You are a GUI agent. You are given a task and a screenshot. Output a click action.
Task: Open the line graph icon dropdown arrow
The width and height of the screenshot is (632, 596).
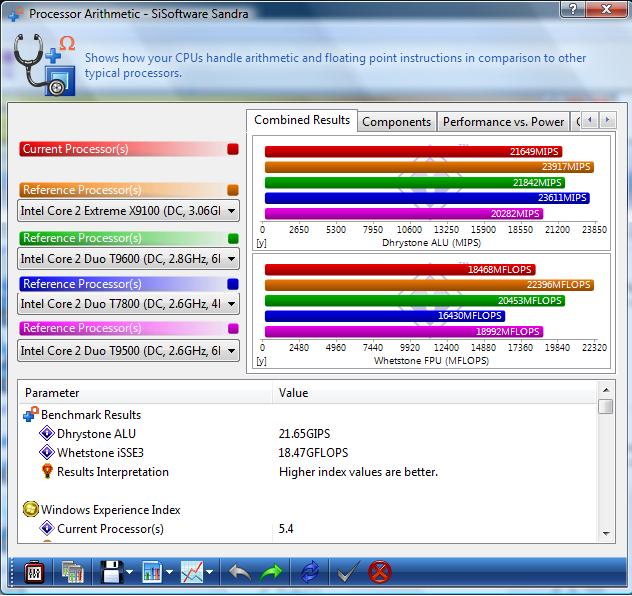(x=210, y=572)
